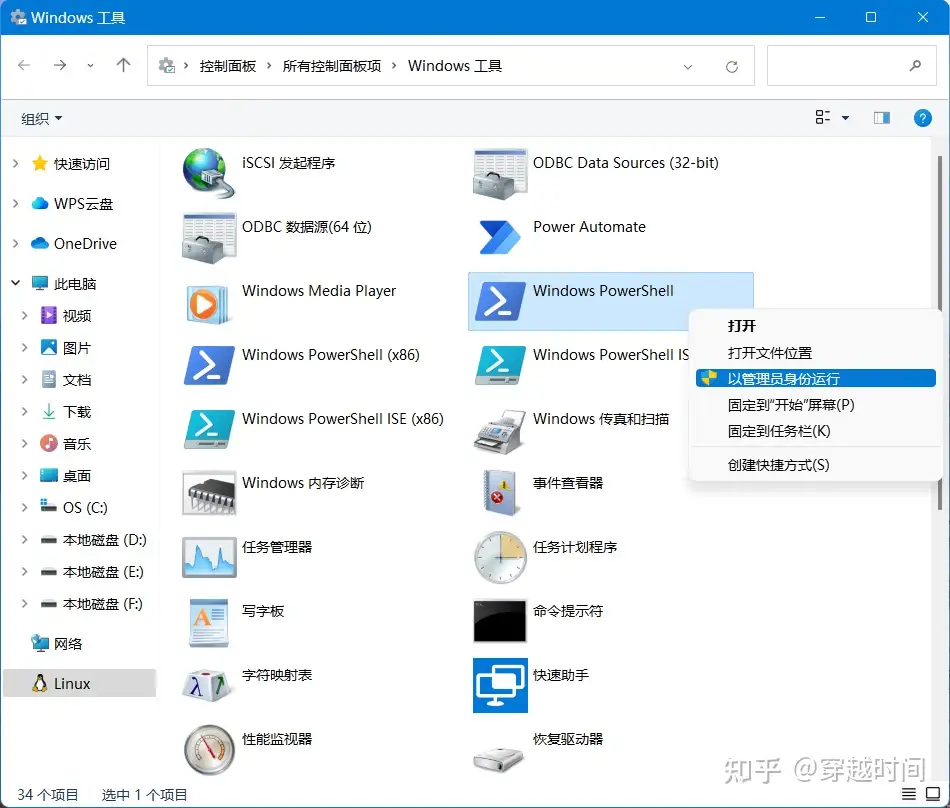Go back with the left arrow
Viewport: 950px width, 808px height.
pos(24,65)
